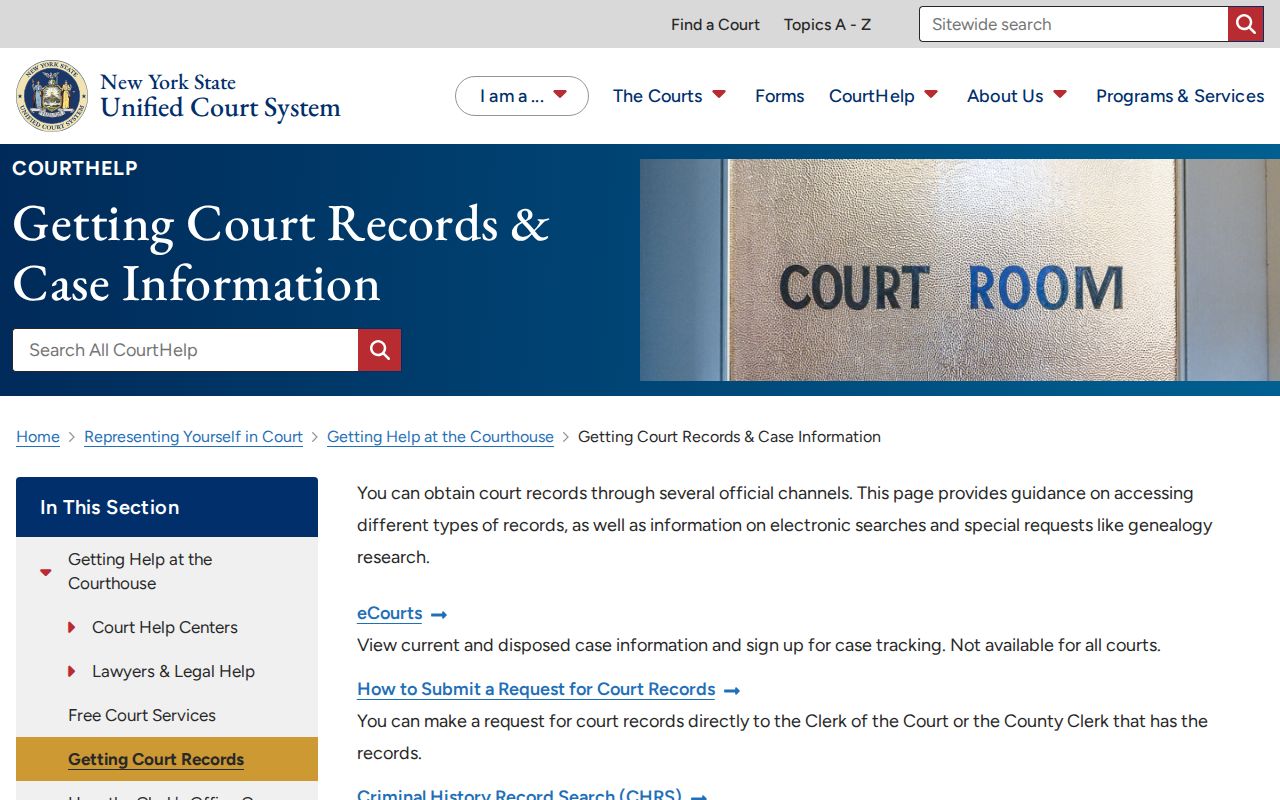The image size is (1280, 800).
Task: Open Representing Yourself in Court breadcrumb
Action: pos(193,437)
